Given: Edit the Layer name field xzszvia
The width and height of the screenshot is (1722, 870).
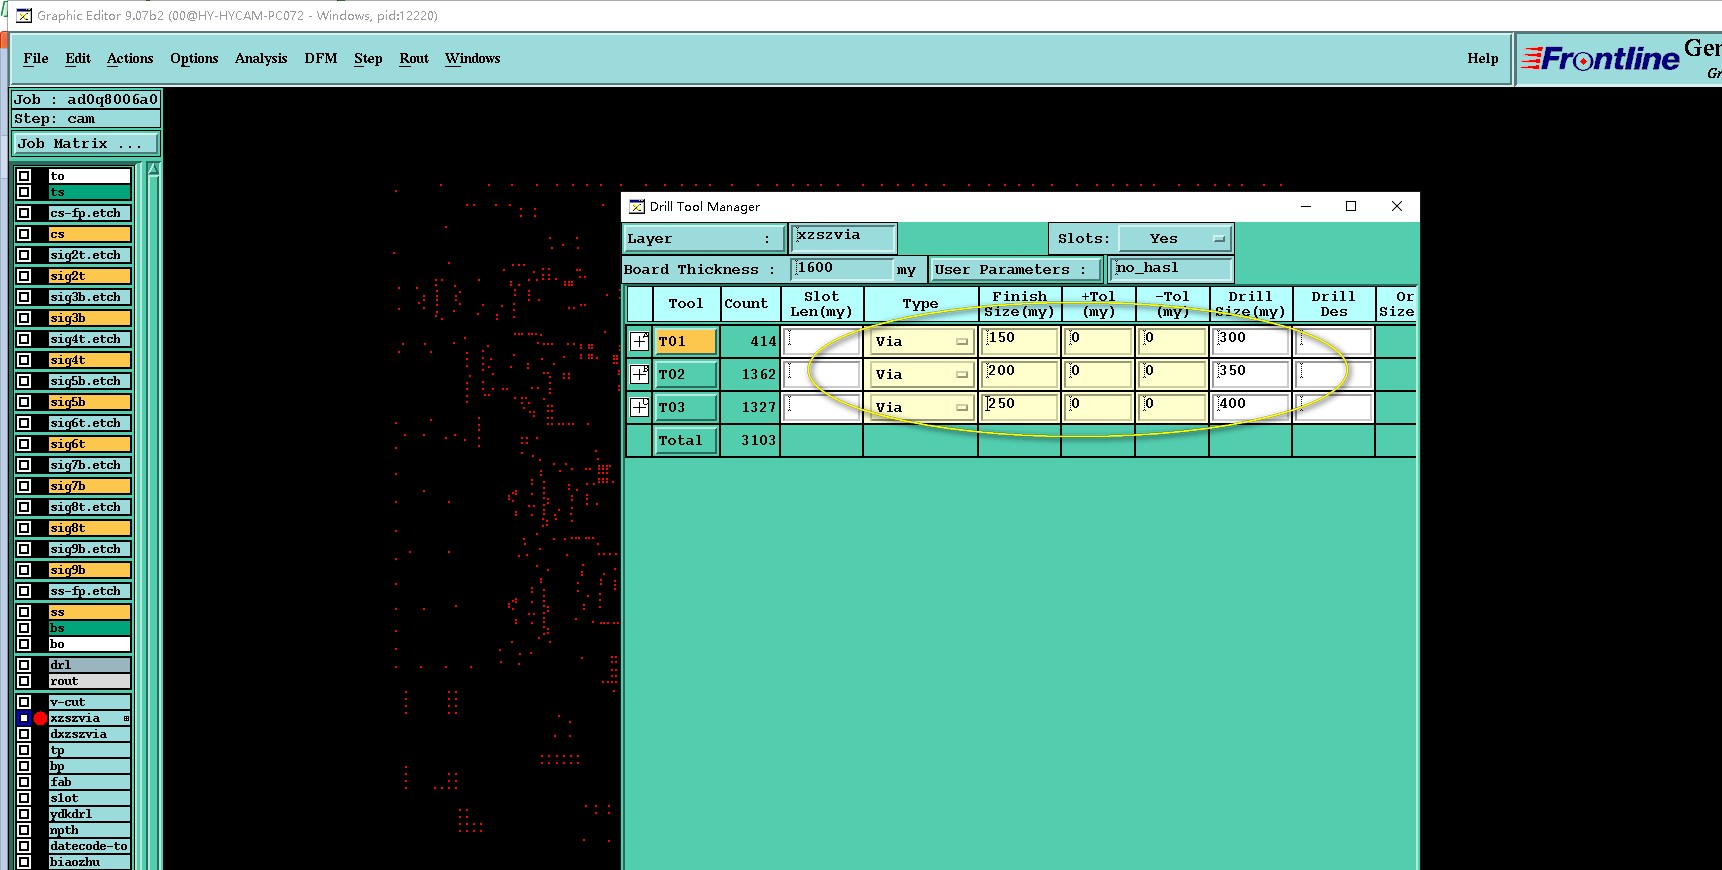Looking at the screenshot, I should click(x=843, y=237).
